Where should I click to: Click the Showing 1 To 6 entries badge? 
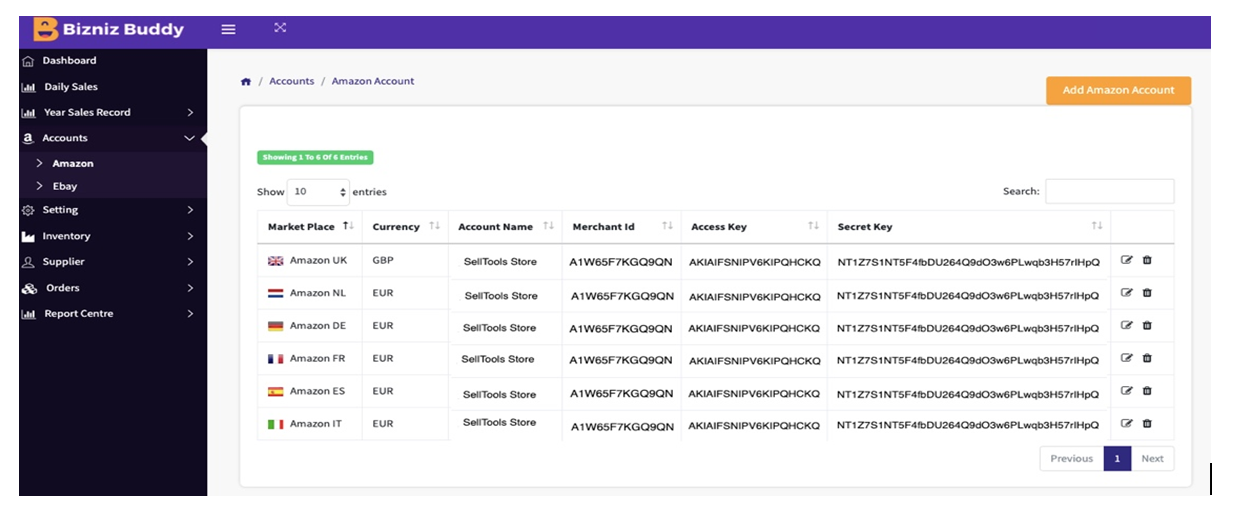point(315,157)
